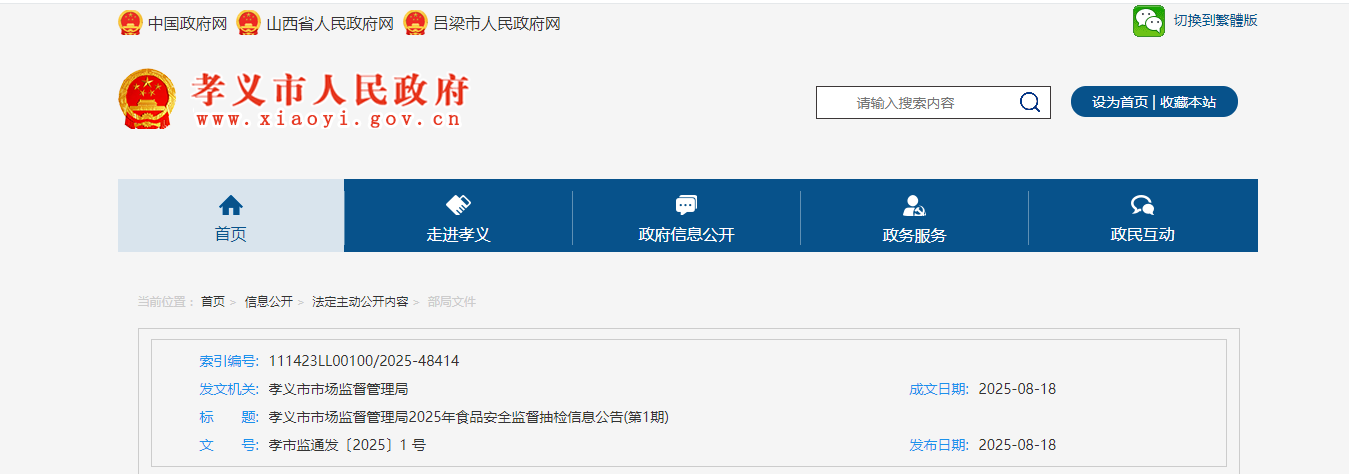Click the 成文日期 value 2025-08-18

click(1017, 389)
